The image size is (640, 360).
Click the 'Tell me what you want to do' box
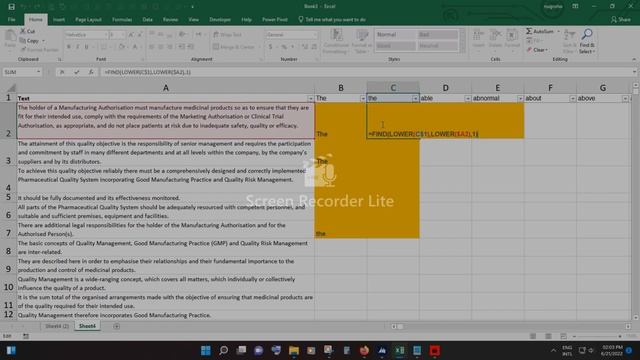pos(332,20)
